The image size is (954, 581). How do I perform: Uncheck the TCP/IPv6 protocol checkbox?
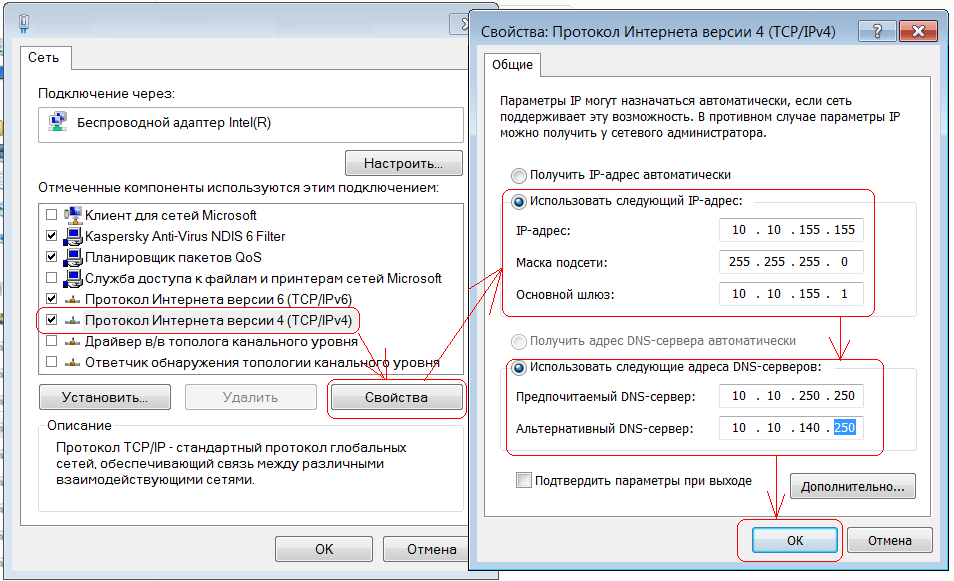click(52, 299)
